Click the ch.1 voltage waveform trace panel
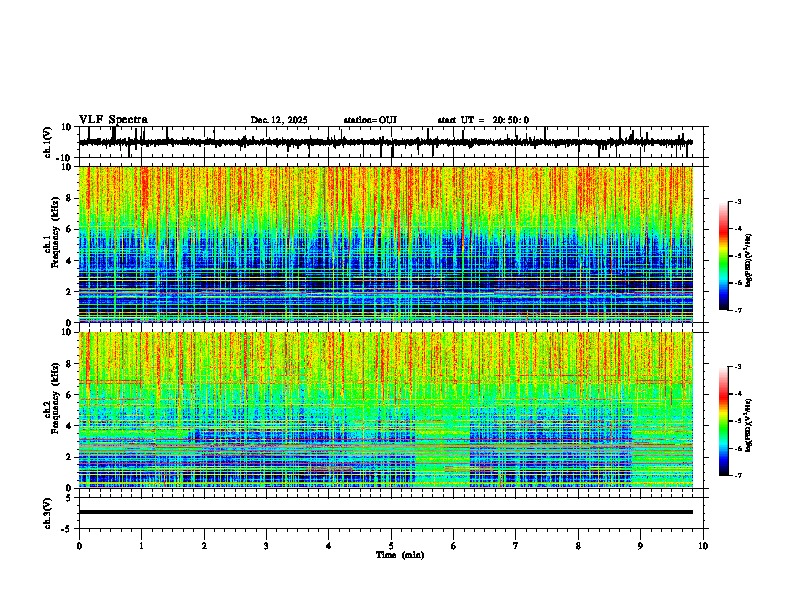The image size is (792, 612). pyautogui.click(x=391, y=142)
